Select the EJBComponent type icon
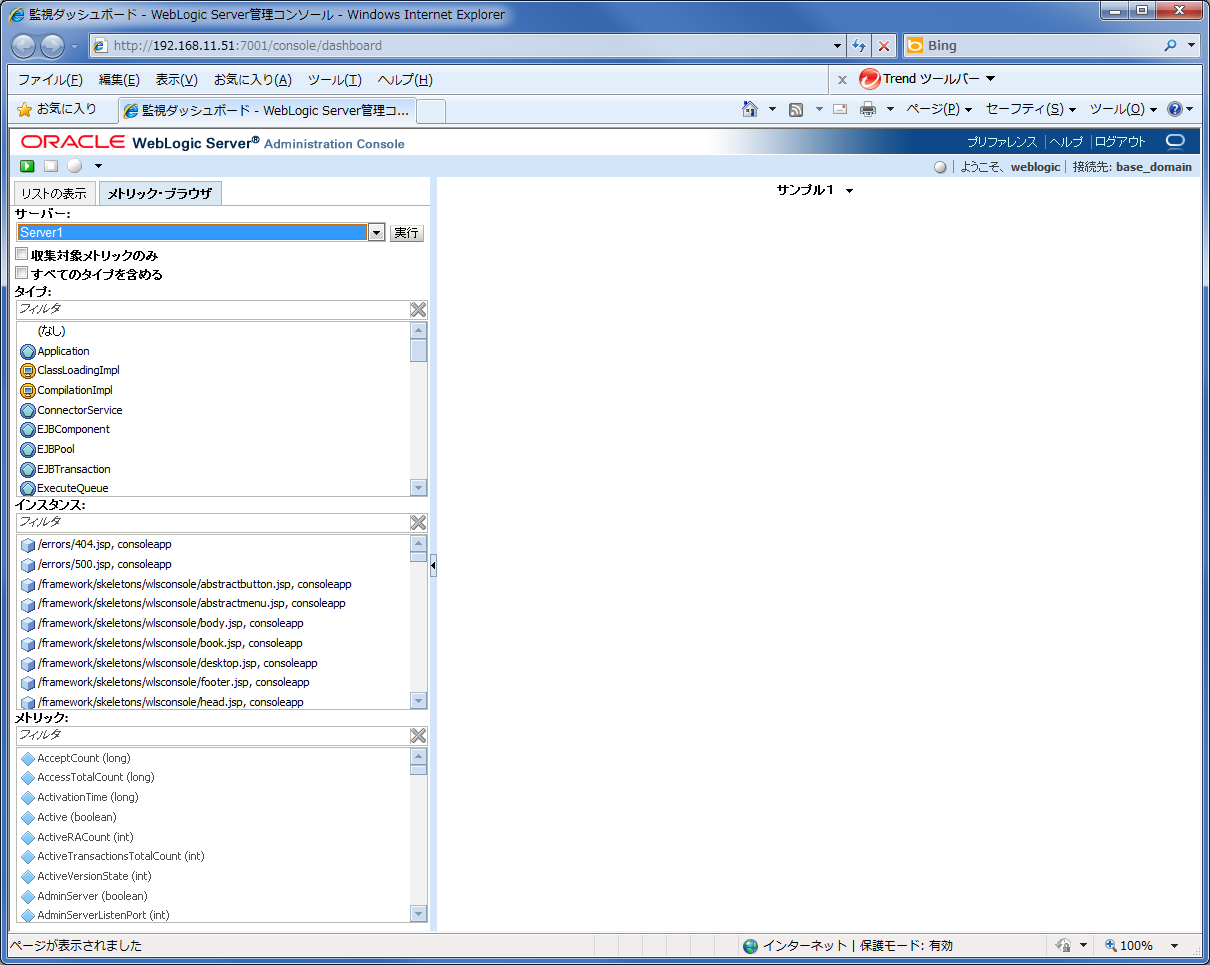 tap(28, 430)
